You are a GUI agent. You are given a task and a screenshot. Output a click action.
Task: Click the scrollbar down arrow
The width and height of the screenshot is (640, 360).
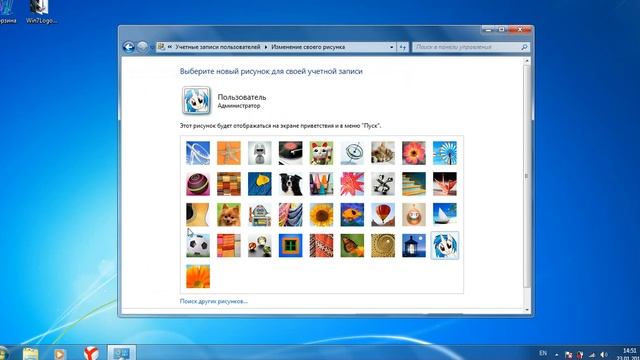[527, 310]
